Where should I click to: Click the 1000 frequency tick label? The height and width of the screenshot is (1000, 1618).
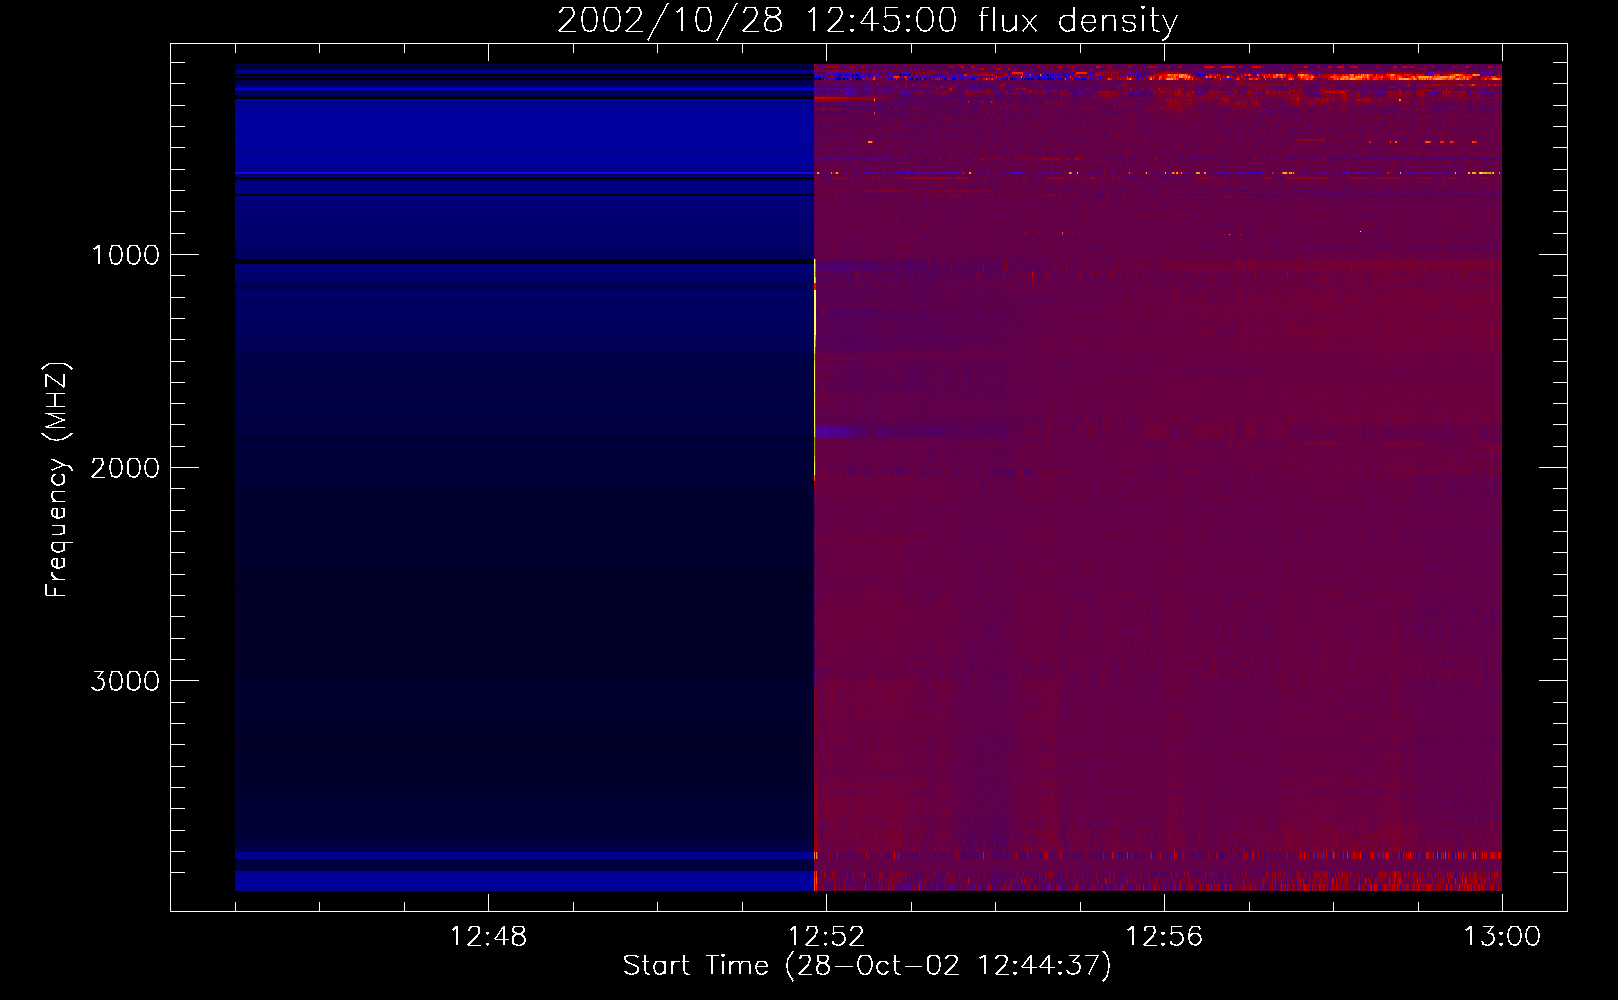126,255
